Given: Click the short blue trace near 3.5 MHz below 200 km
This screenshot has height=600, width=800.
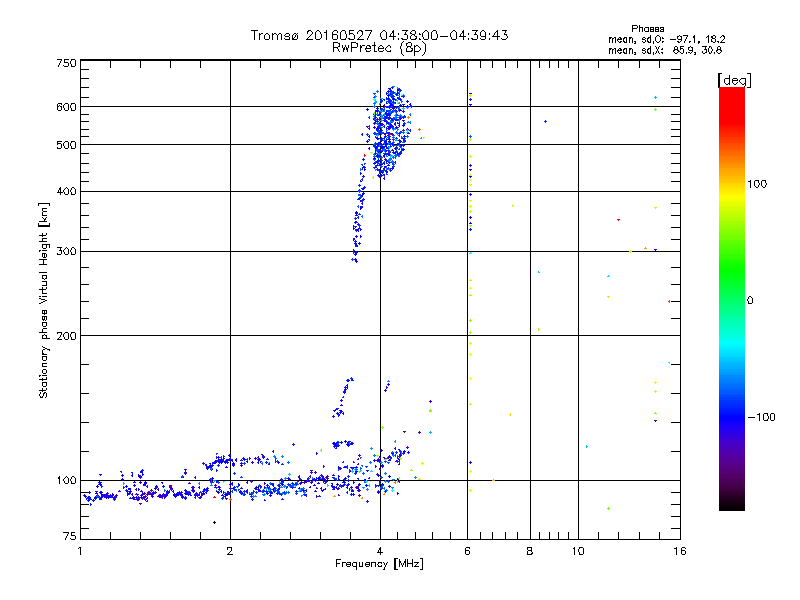Looking at the screenshot, I should click(342, 397).
